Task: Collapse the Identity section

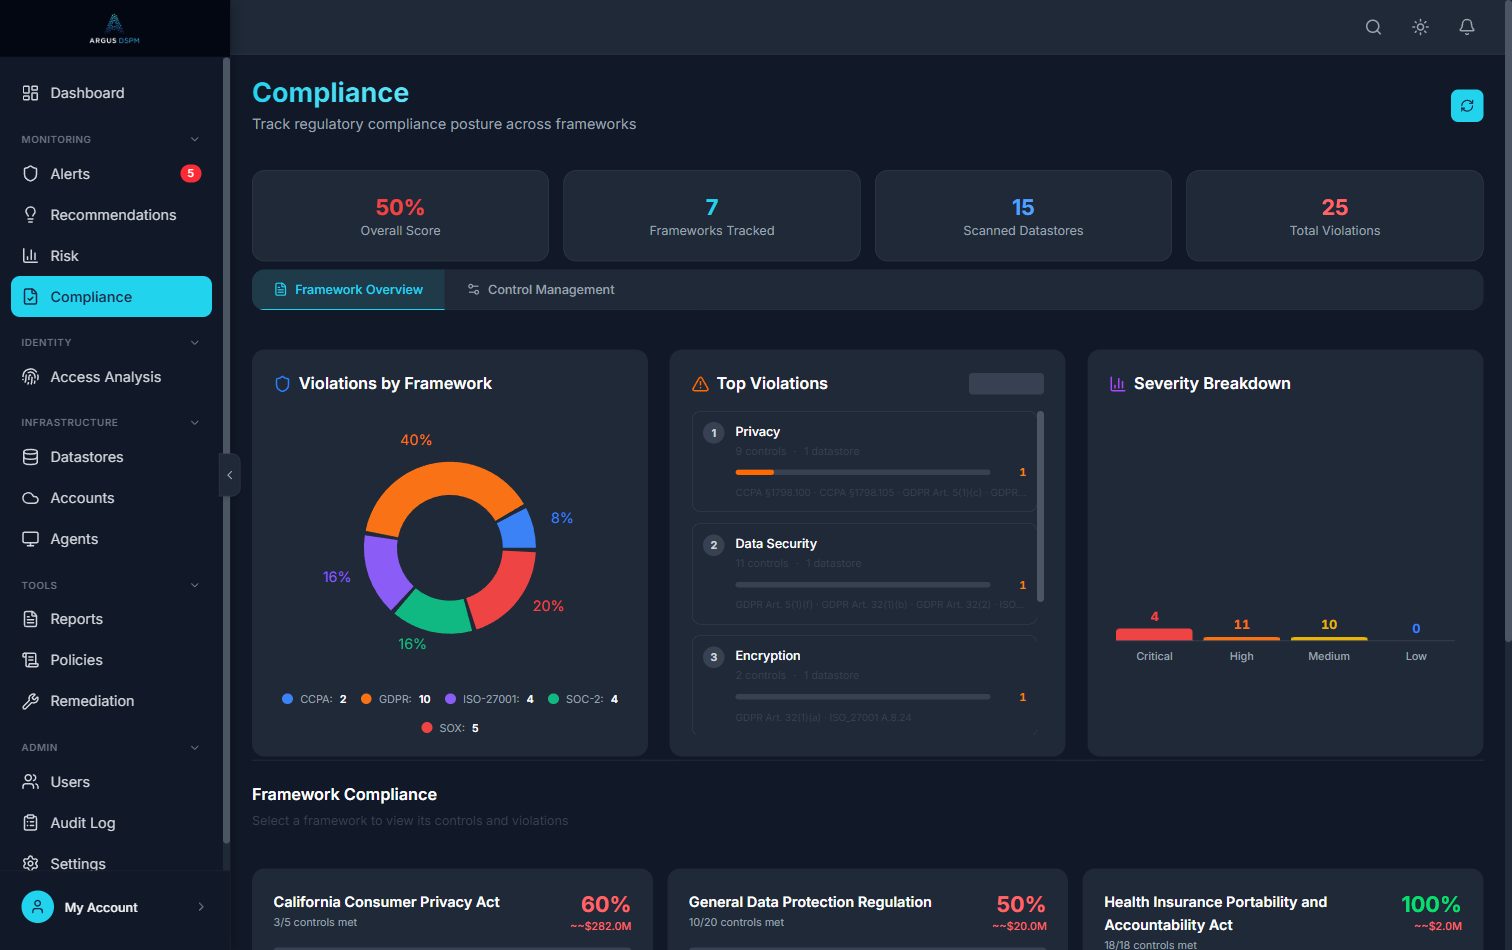Action: pyautogui.click(x=195, y=342)
